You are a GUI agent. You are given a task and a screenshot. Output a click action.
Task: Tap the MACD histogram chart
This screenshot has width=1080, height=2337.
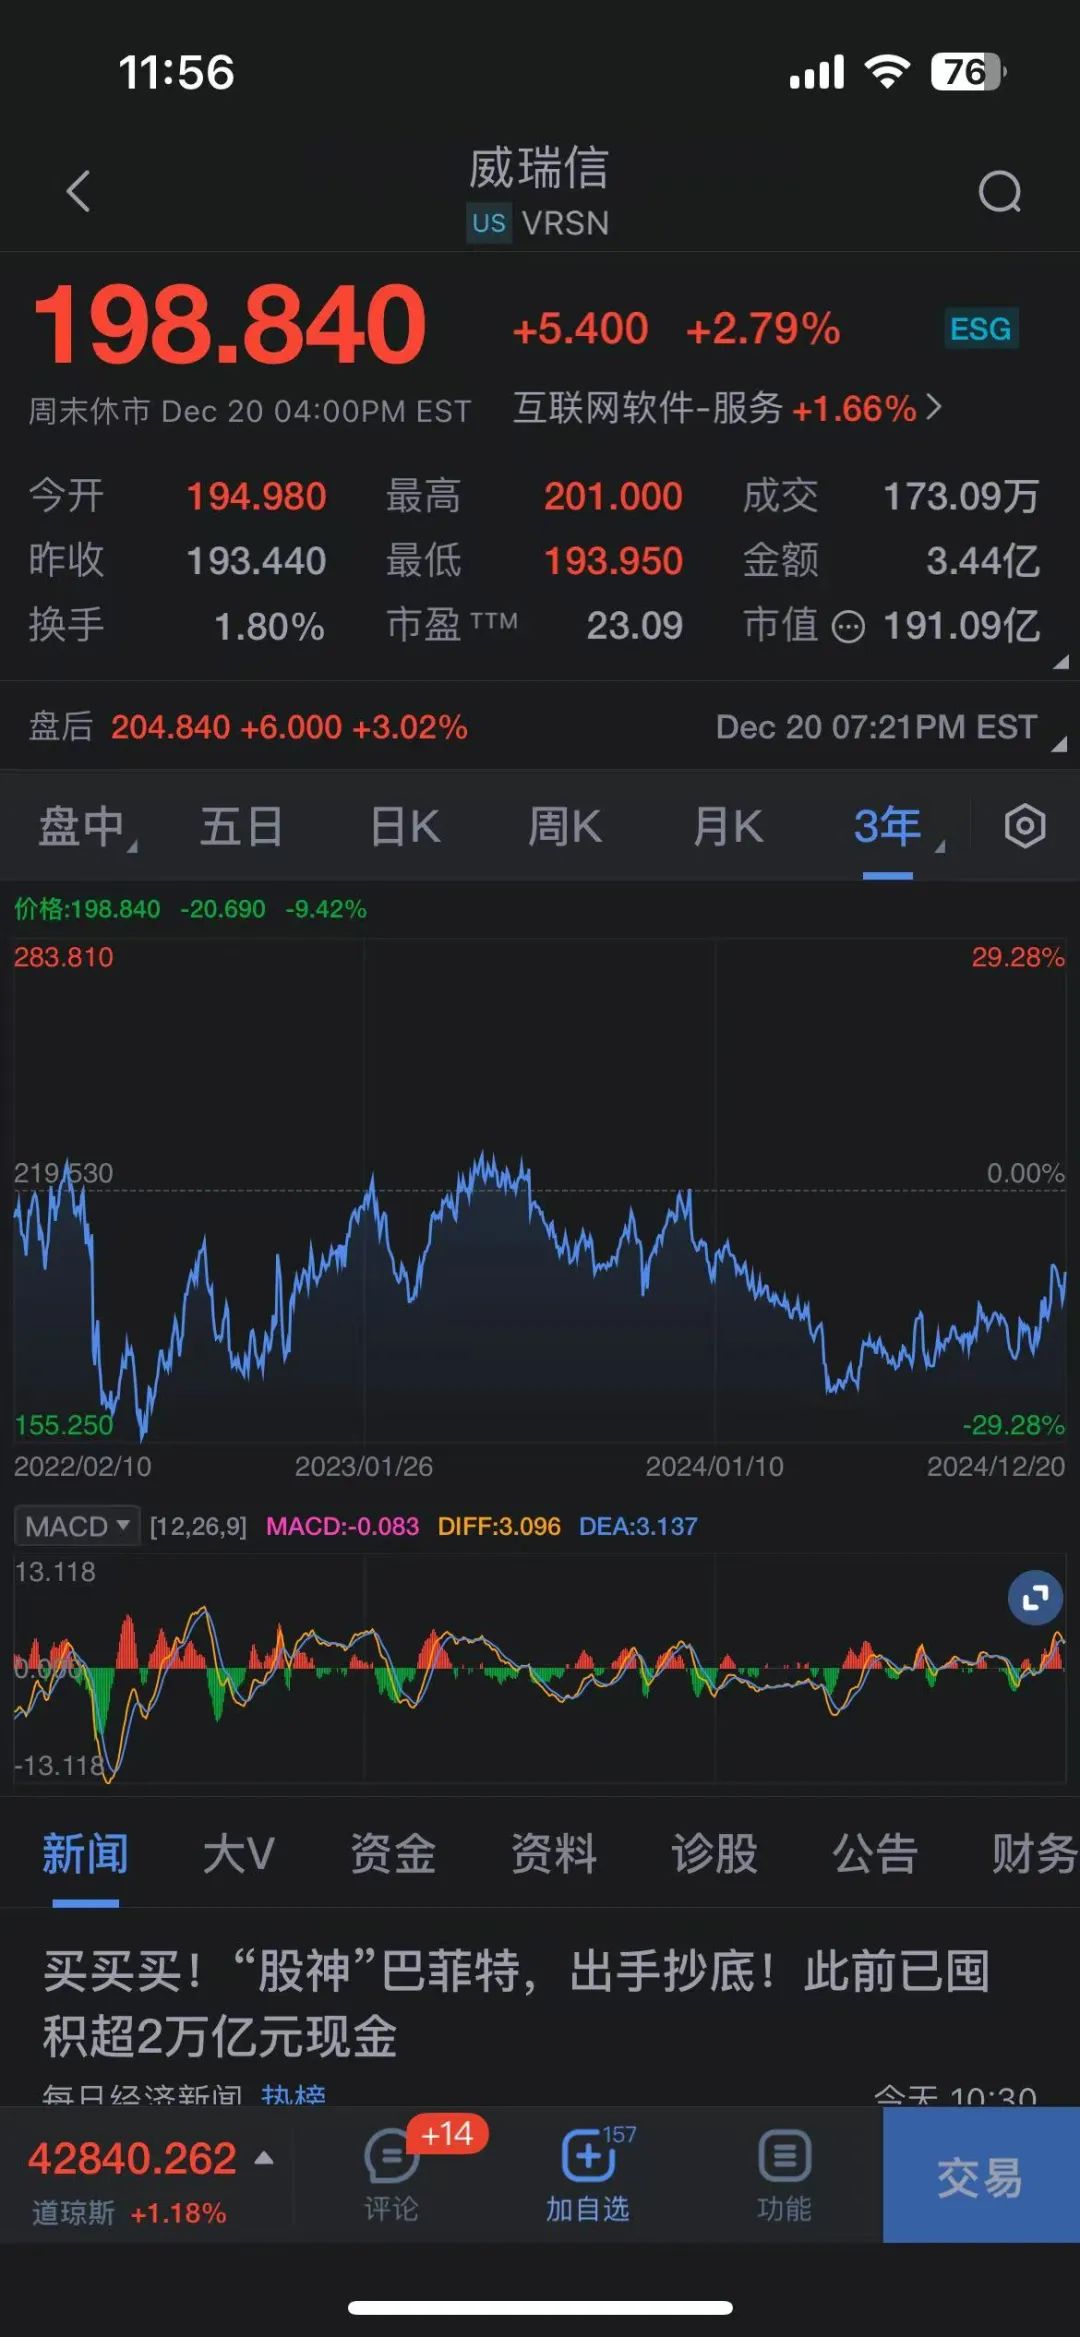tap(540, 1669)
